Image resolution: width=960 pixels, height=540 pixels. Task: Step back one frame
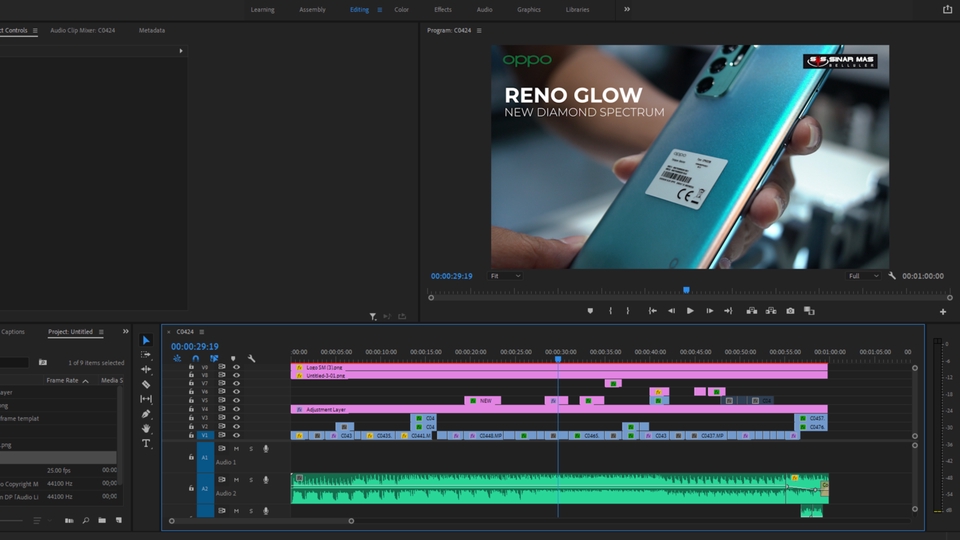tap(672, 311)
